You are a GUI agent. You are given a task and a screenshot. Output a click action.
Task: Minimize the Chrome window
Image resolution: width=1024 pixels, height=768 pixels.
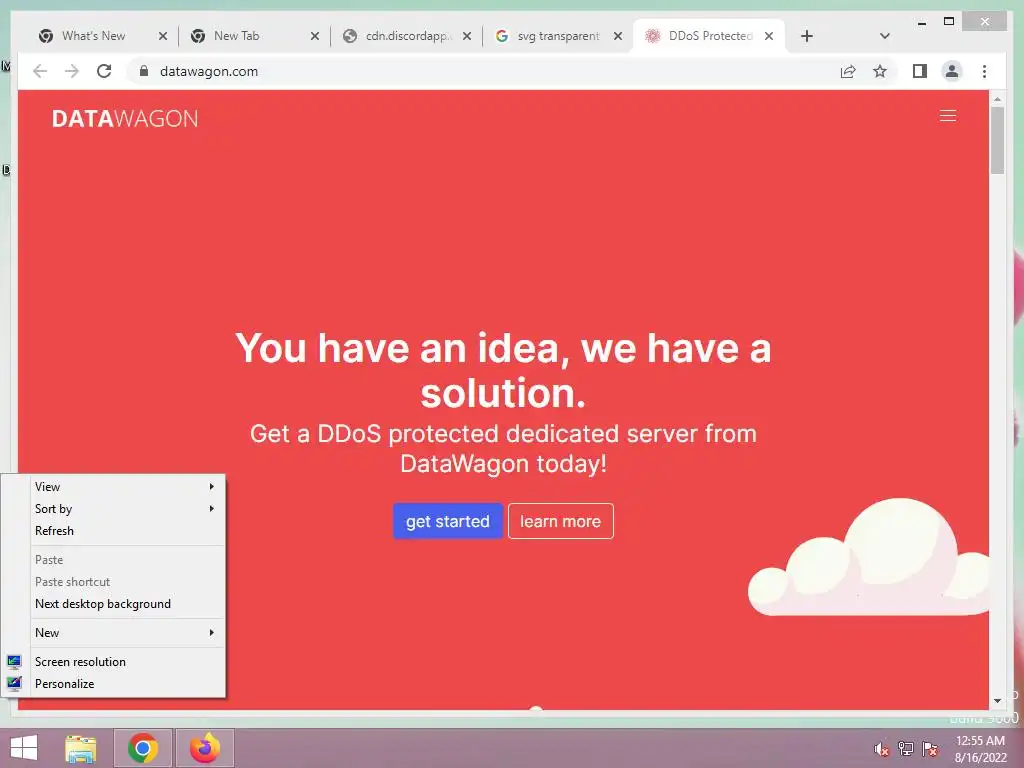pyautogui.click(x=922, y=22)
